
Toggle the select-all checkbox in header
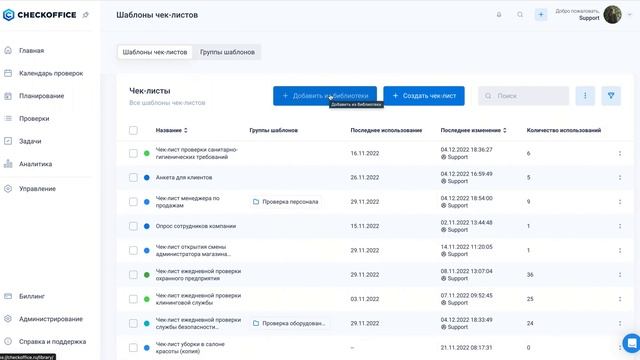click(x=133, y=131)
